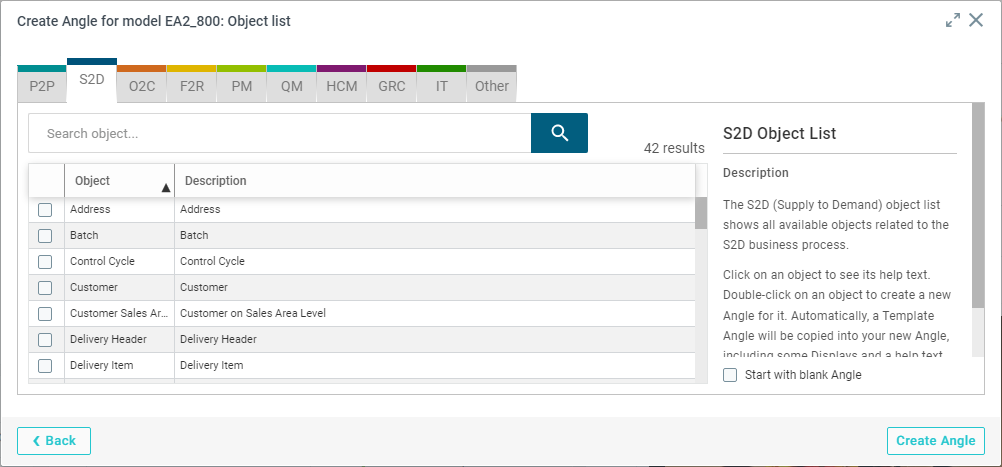Toggle the Delivery Header checkbox
Viewport: 1002px width, 467px height.
(45, 340)
